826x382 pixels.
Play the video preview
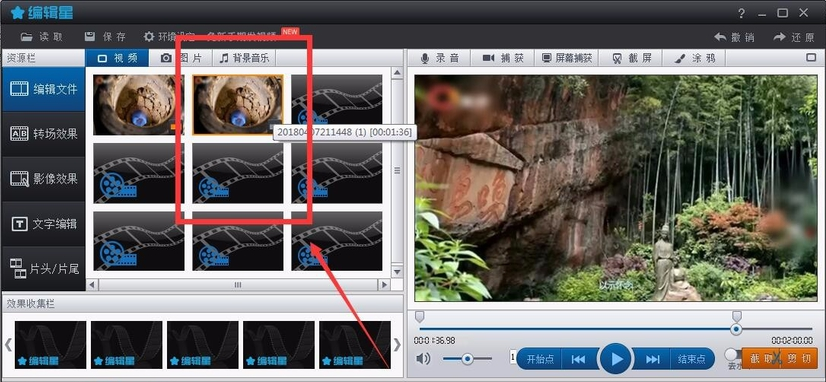pos(615,359)
